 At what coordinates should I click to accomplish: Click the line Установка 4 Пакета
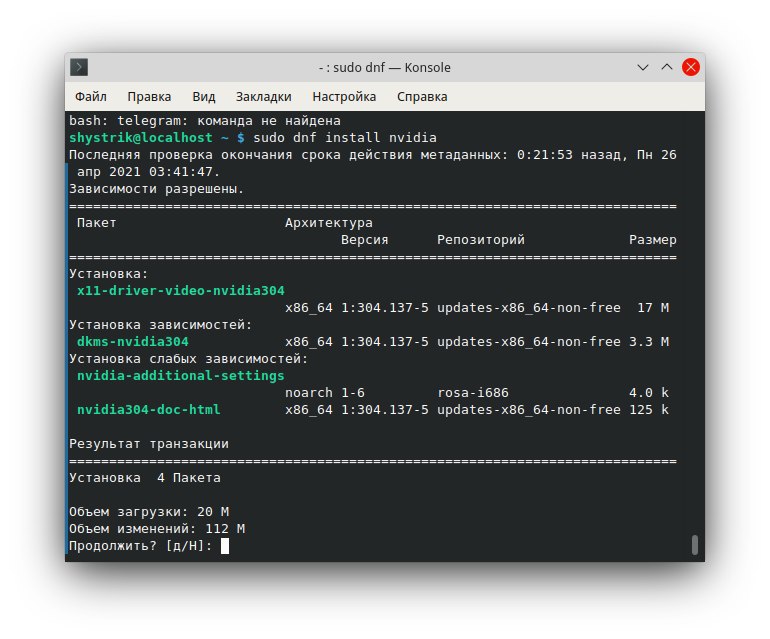145,478
